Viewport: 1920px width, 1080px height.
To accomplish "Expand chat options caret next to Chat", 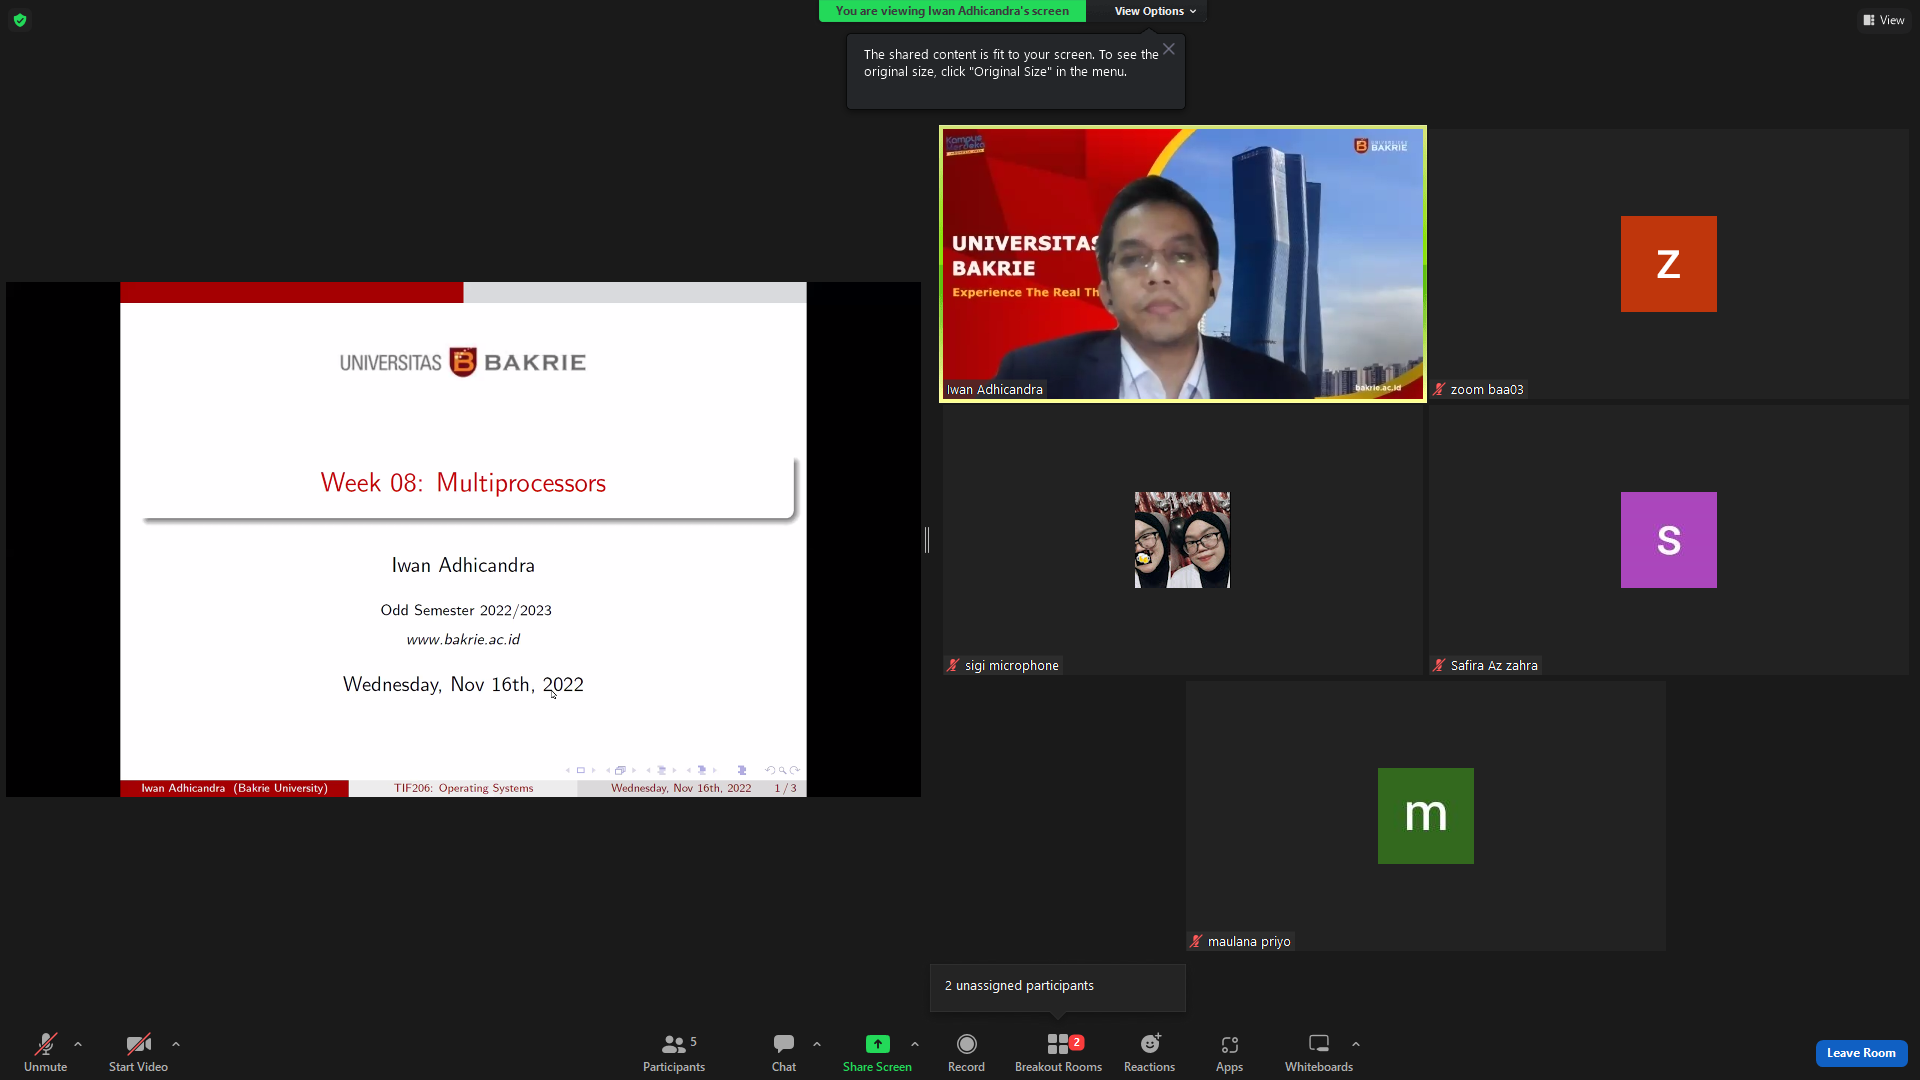I will tap(817, 1044).
